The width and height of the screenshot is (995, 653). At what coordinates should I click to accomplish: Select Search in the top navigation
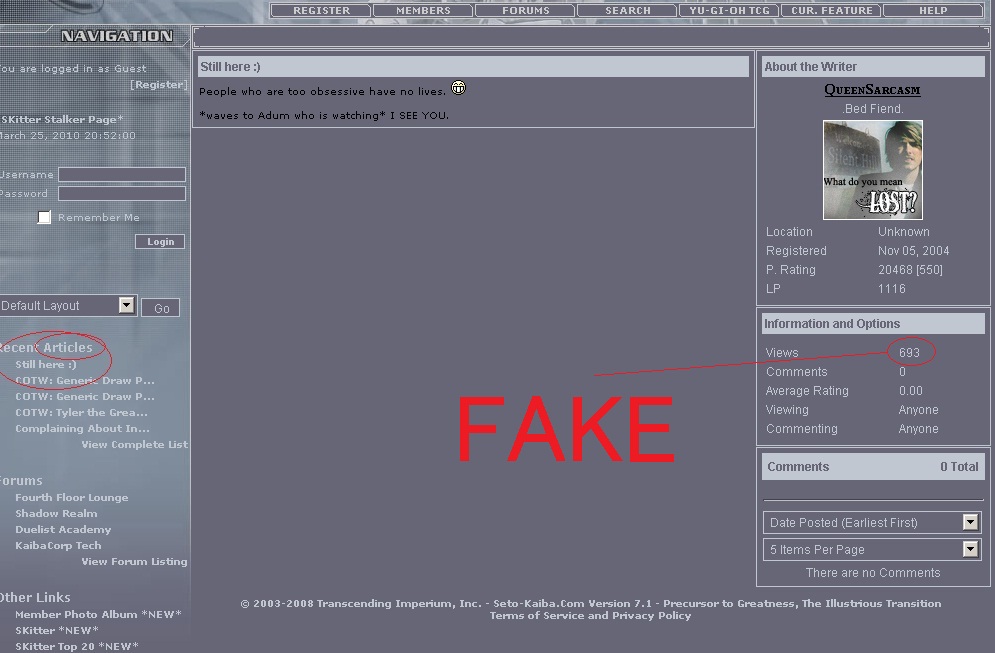pyautogui.click(x=627, y=11)
